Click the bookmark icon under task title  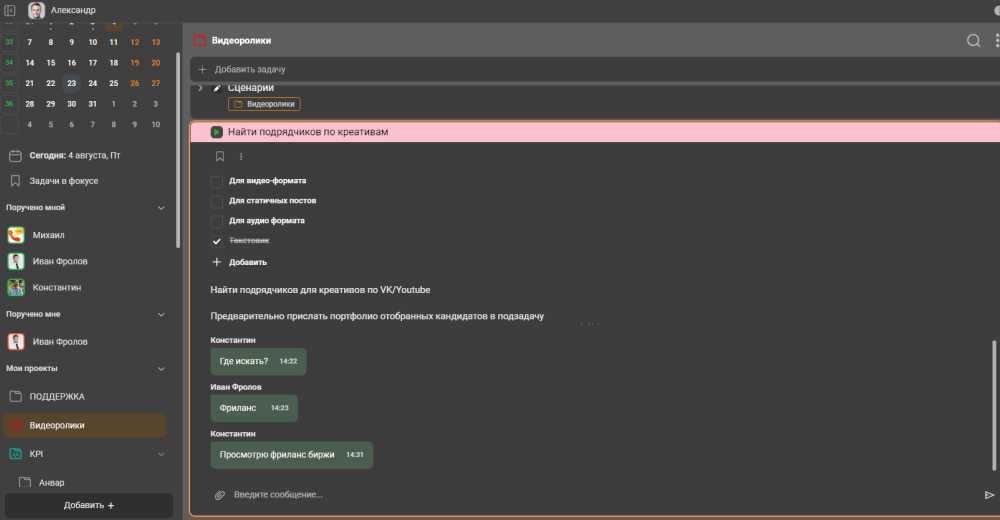pos(220,156)
